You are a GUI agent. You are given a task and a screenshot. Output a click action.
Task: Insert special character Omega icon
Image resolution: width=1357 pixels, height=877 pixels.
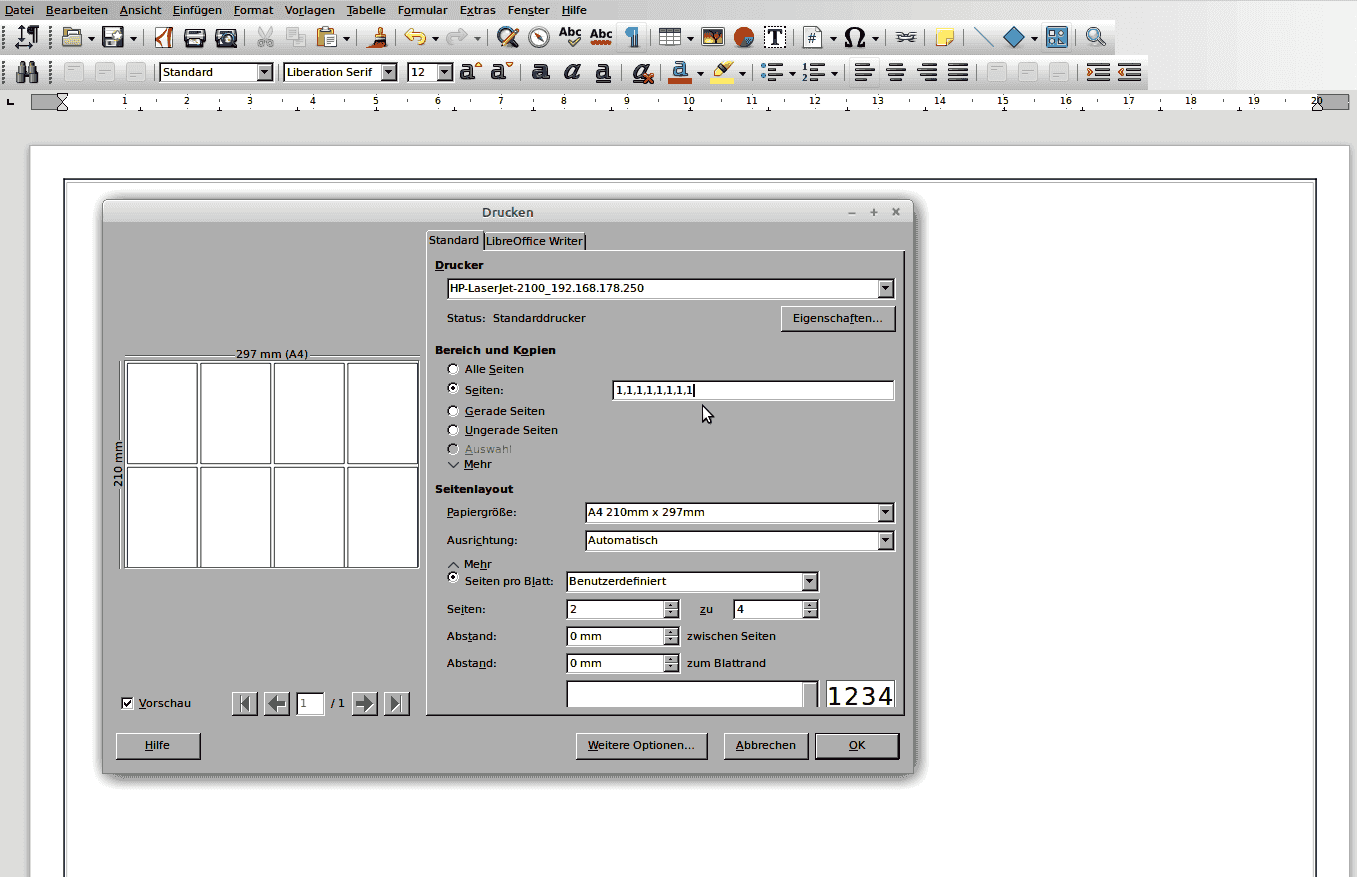854,38
